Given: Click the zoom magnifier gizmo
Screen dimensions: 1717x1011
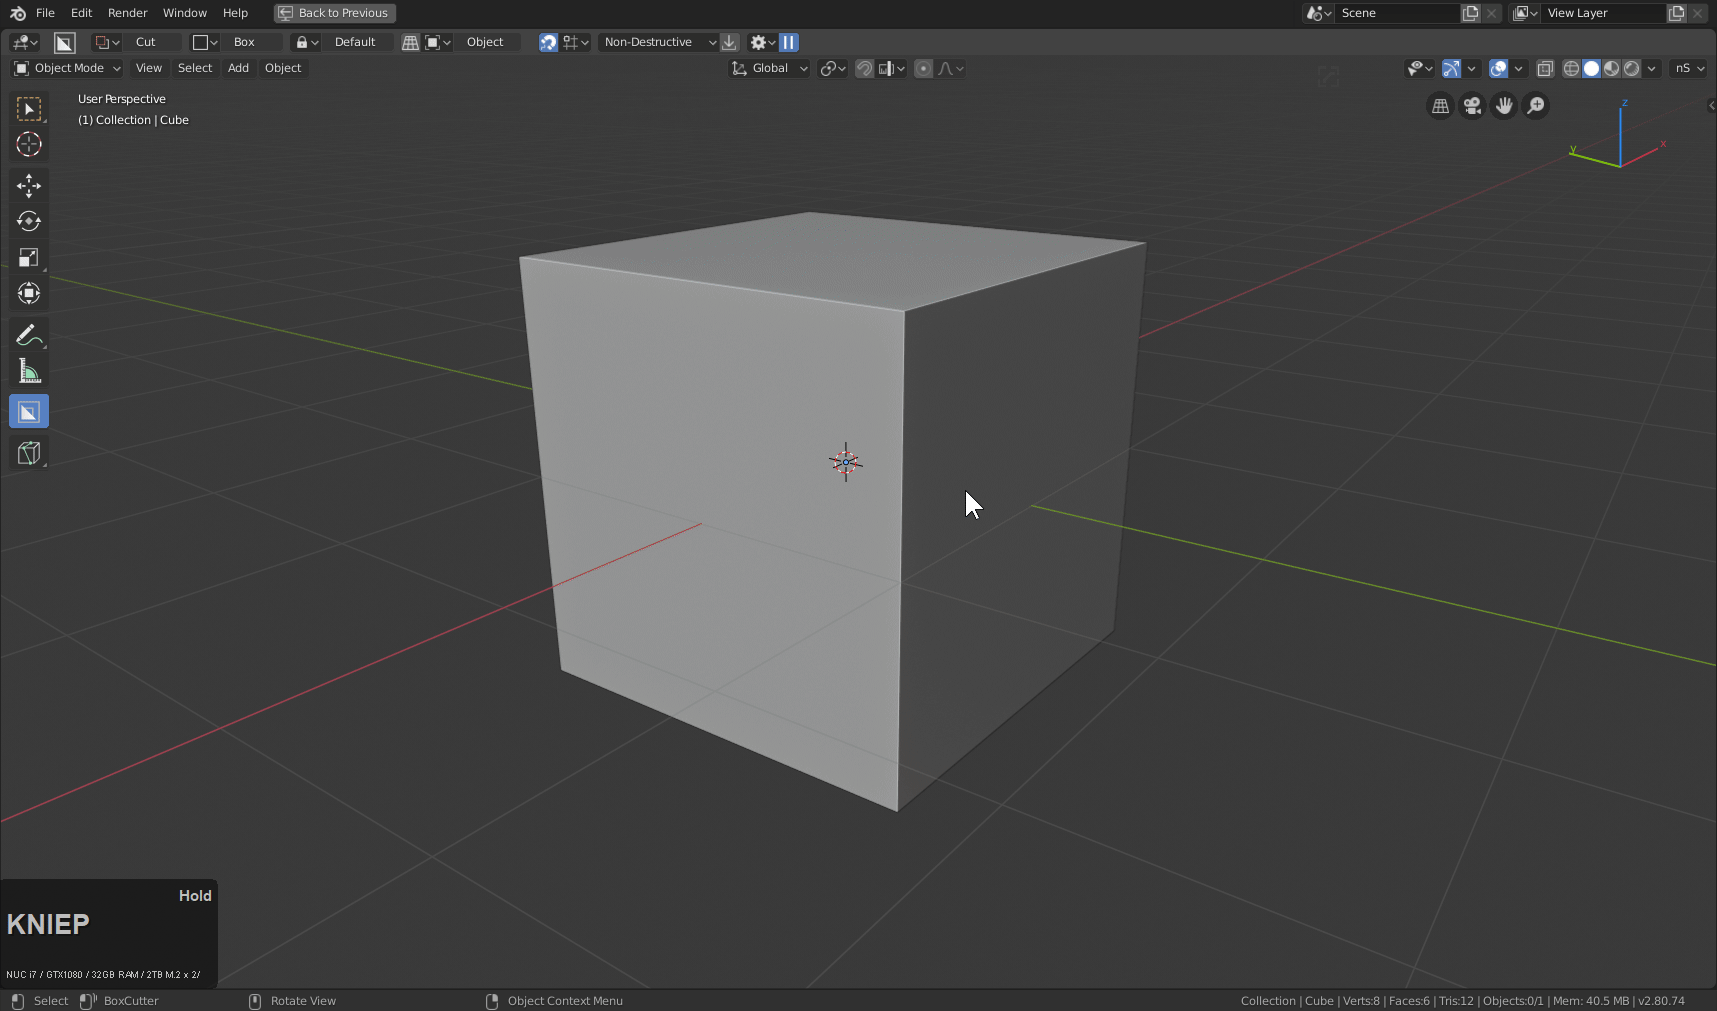Looking at the screenshot, I should tap(1536, 106).
